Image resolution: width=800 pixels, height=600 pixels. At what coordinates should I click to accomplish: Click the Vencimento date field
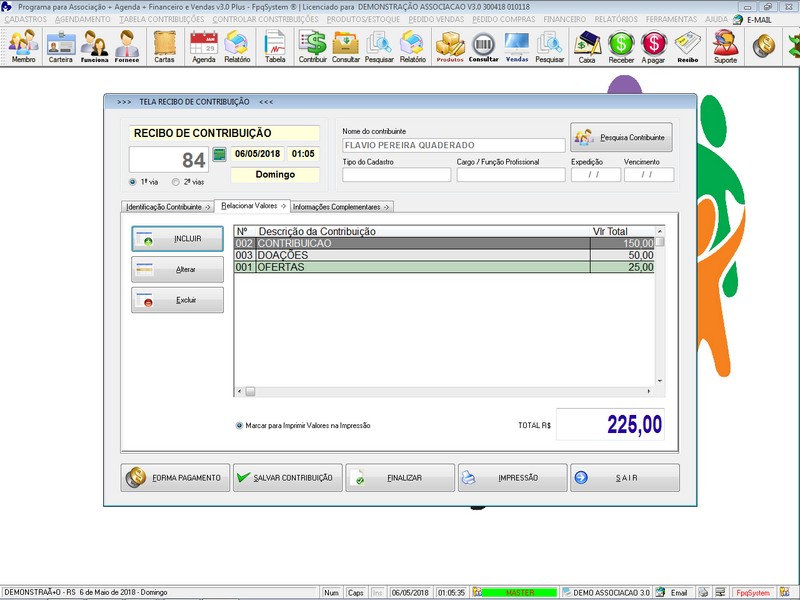click(648, 174)
